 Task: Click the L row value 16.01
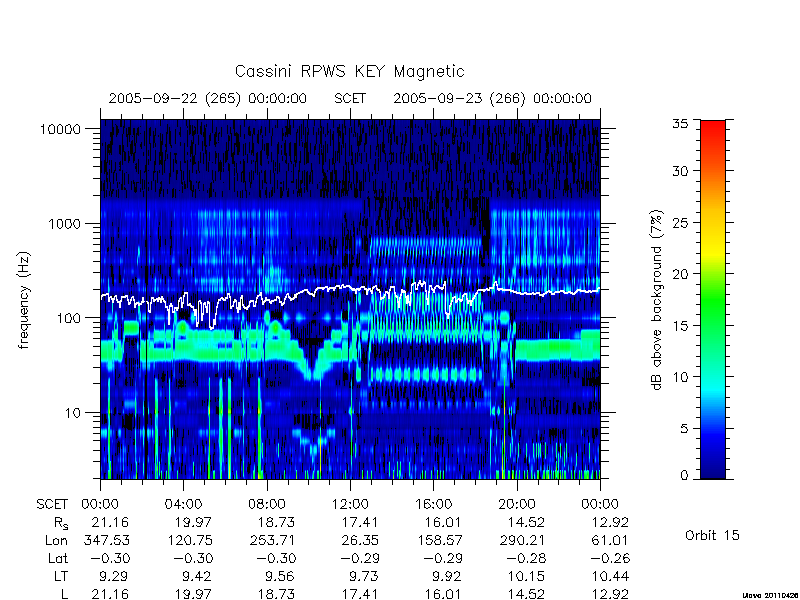point(443,594)
